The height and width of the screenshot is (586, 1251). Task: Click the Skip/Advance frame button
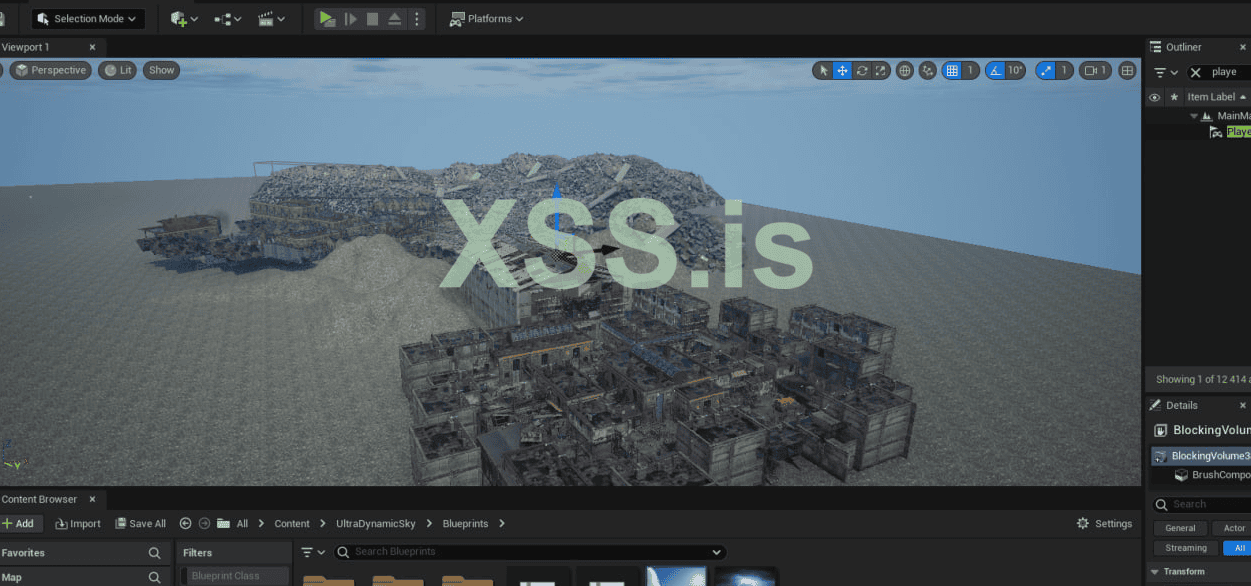point(350,18)
